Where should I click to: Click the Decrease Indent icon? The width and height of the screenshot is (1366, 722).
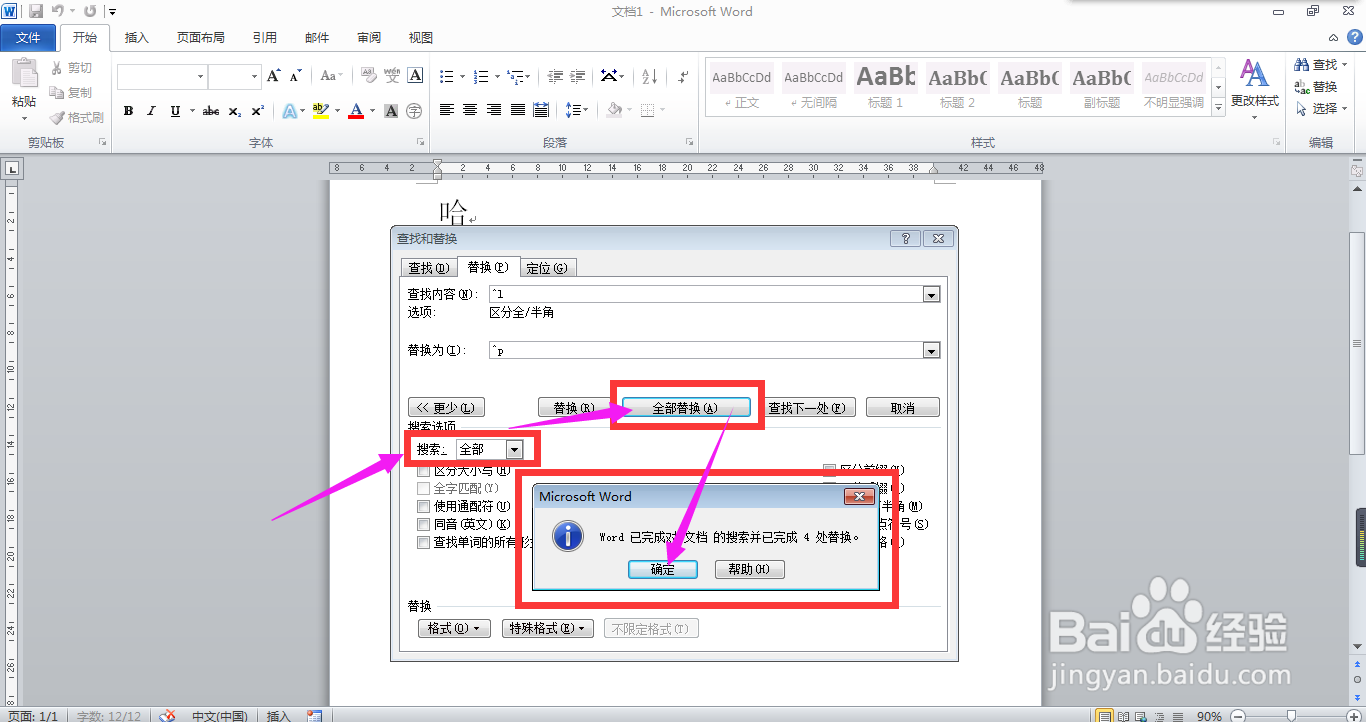[x=553, y=76]
